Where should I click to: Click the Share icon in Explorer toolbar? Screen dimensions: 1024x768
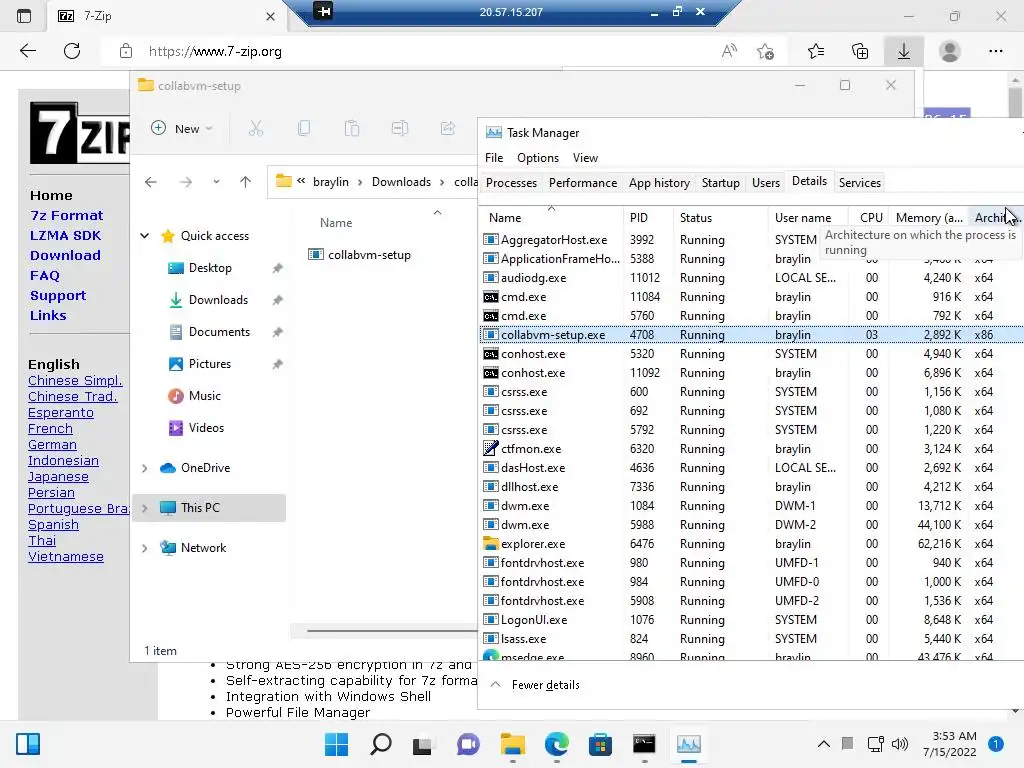pos(448,129)
